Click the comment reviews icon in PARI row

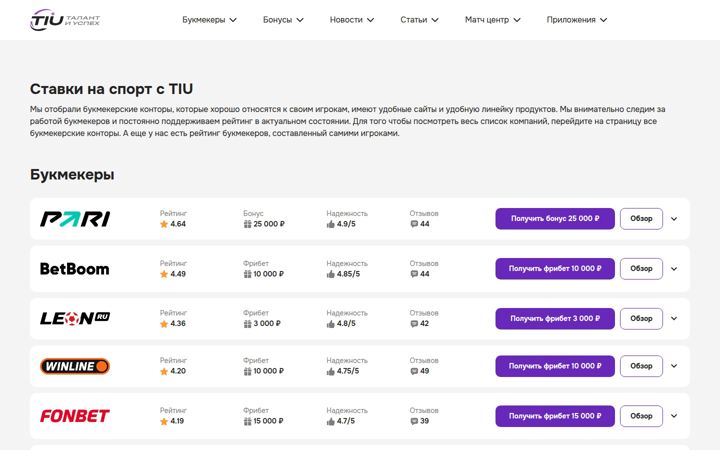[414, 224]
